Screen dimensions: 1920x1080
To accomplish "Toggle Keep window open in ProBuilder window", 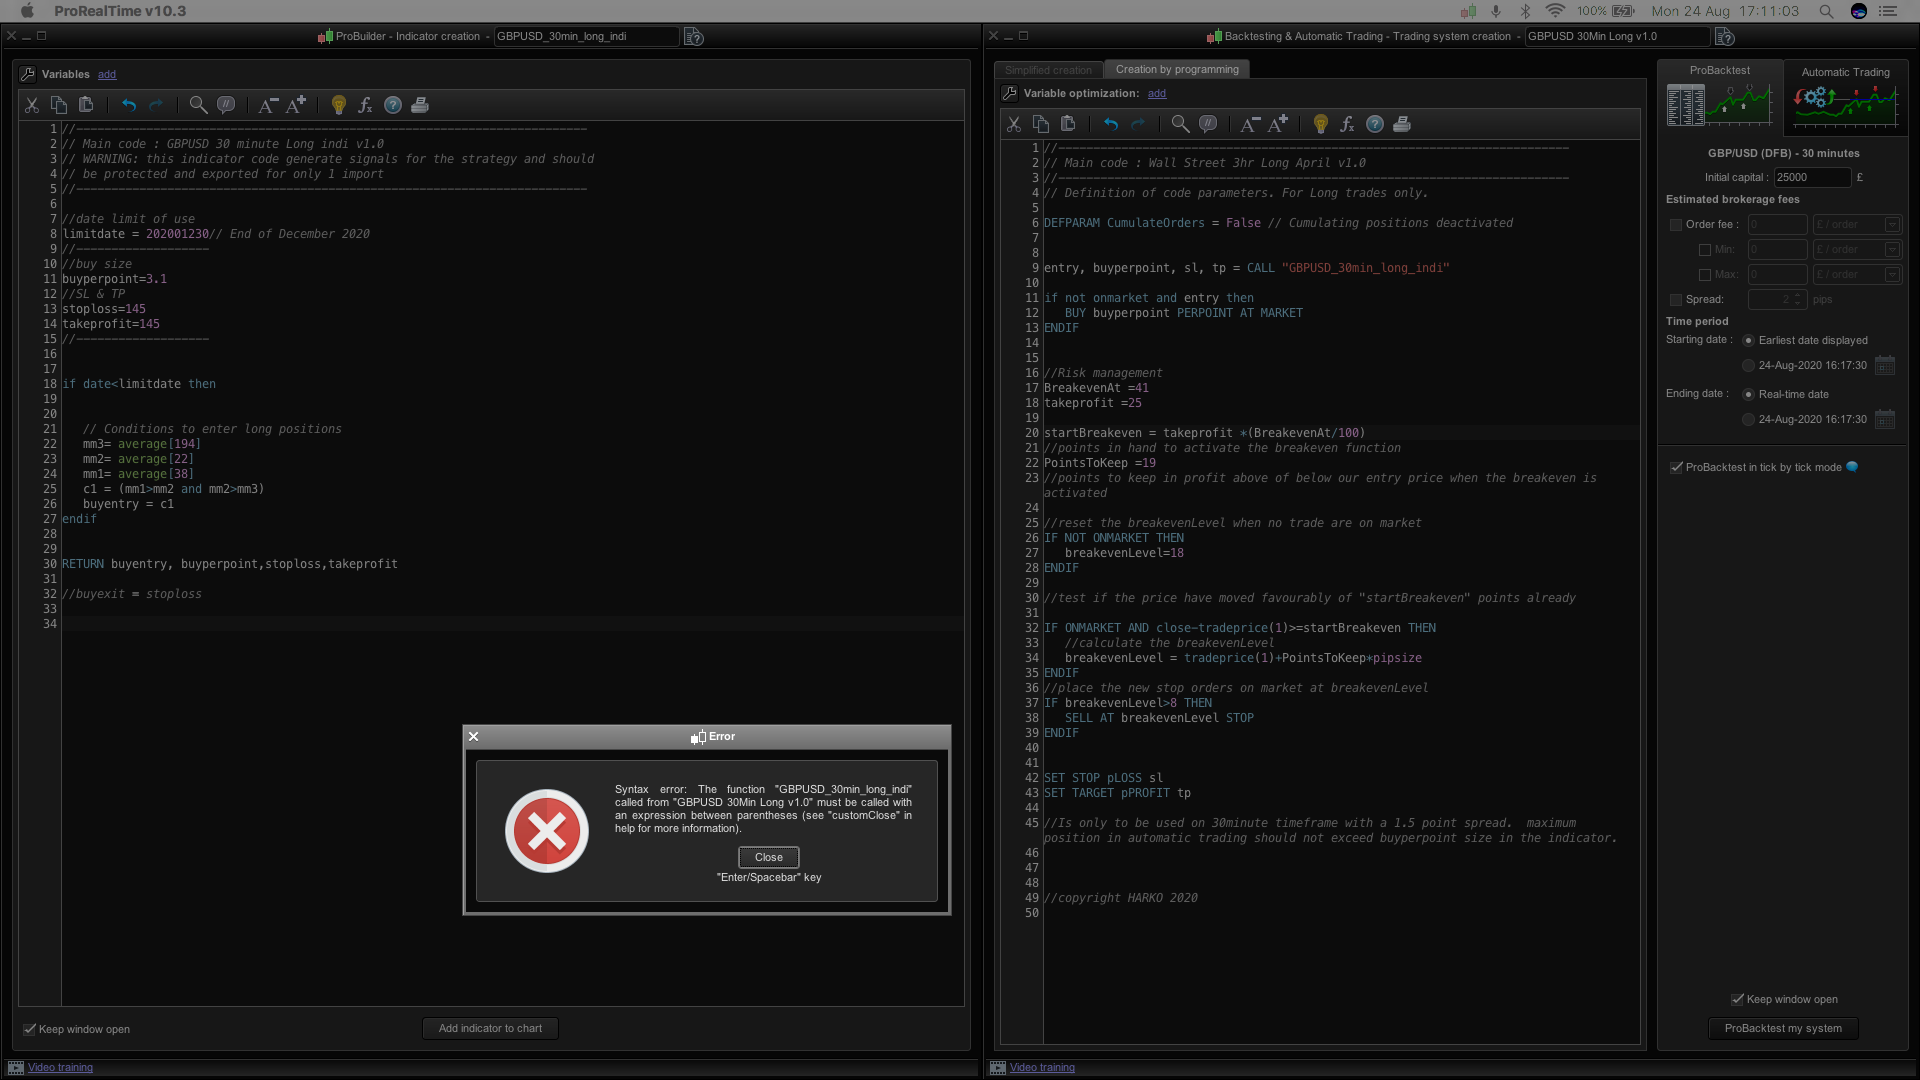I will click(30, 1029).
